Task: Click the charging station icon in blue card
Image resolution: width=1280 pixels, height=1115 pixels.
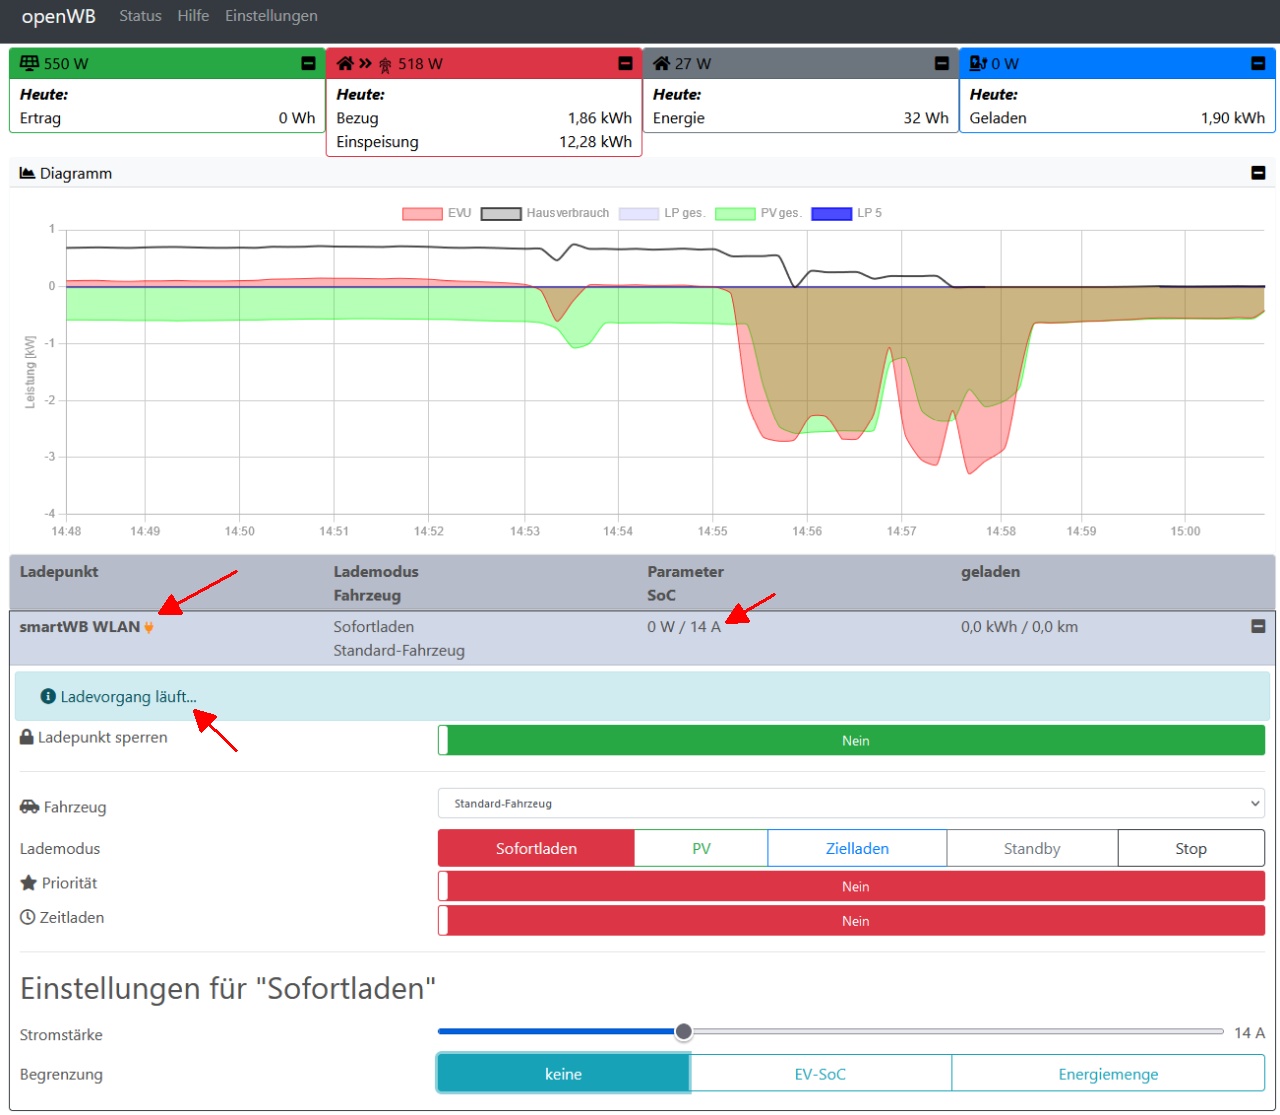Action: click(x=978, y=63)
